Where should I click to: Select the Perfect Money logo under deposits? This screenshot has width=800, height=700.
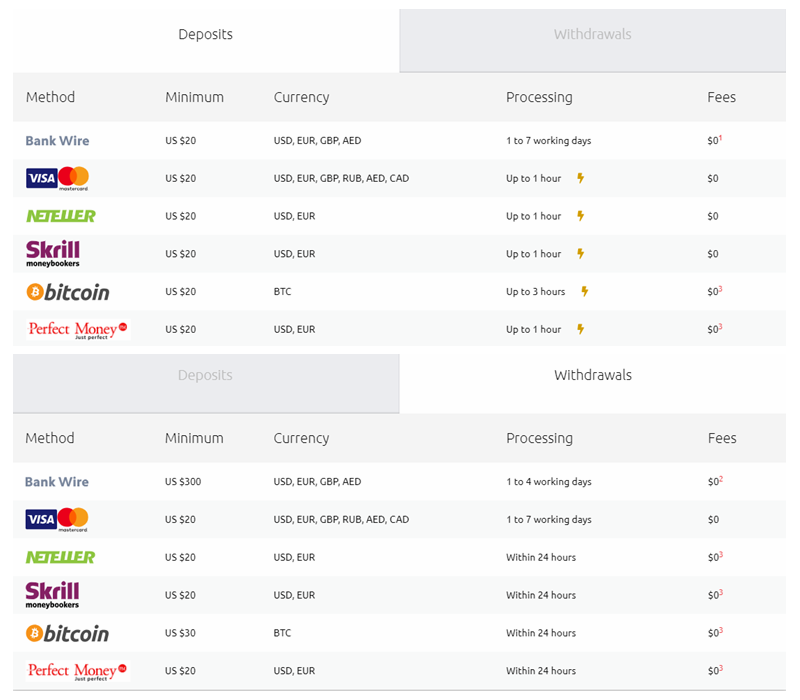point(76,329)
